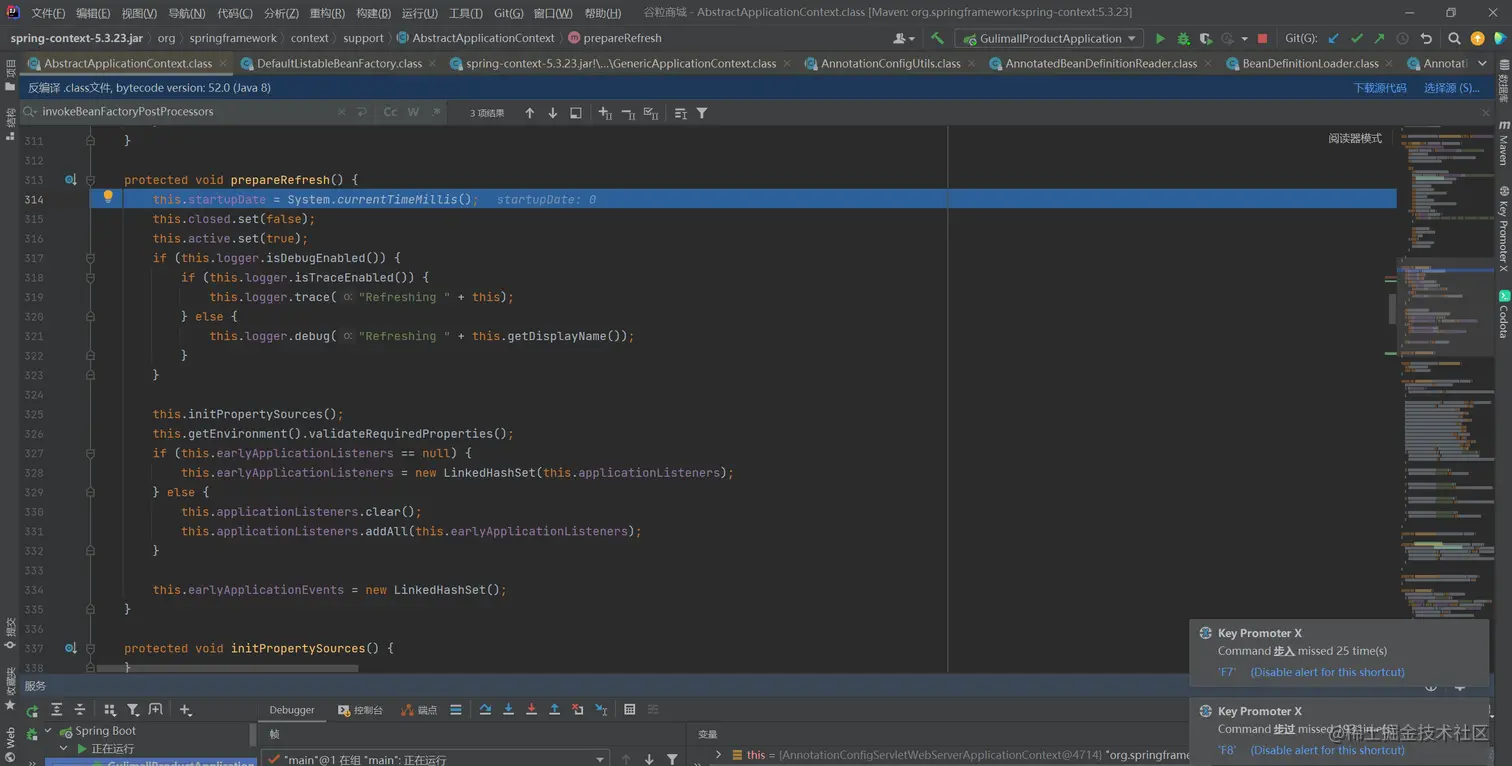Click the Git update project arrow
1512x766 pixels.
tap(1333, 38)
